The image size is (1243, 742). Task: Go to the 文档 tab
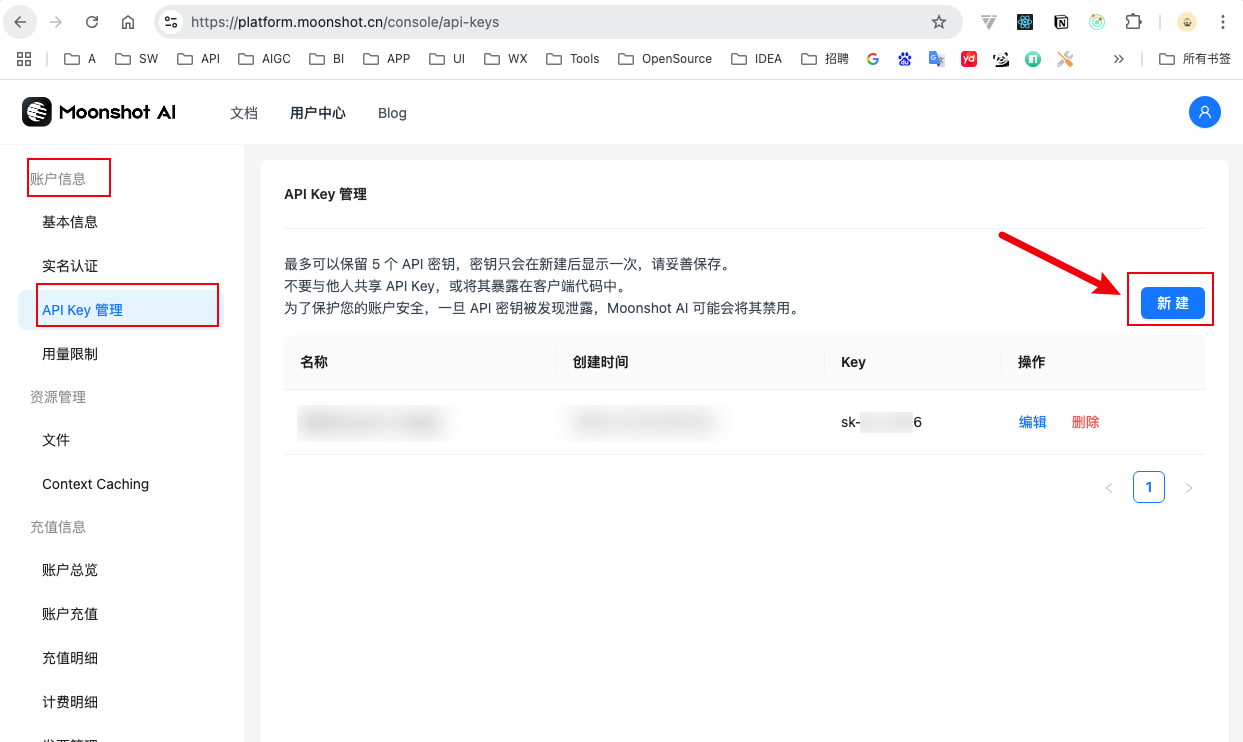tap(244, 113)
